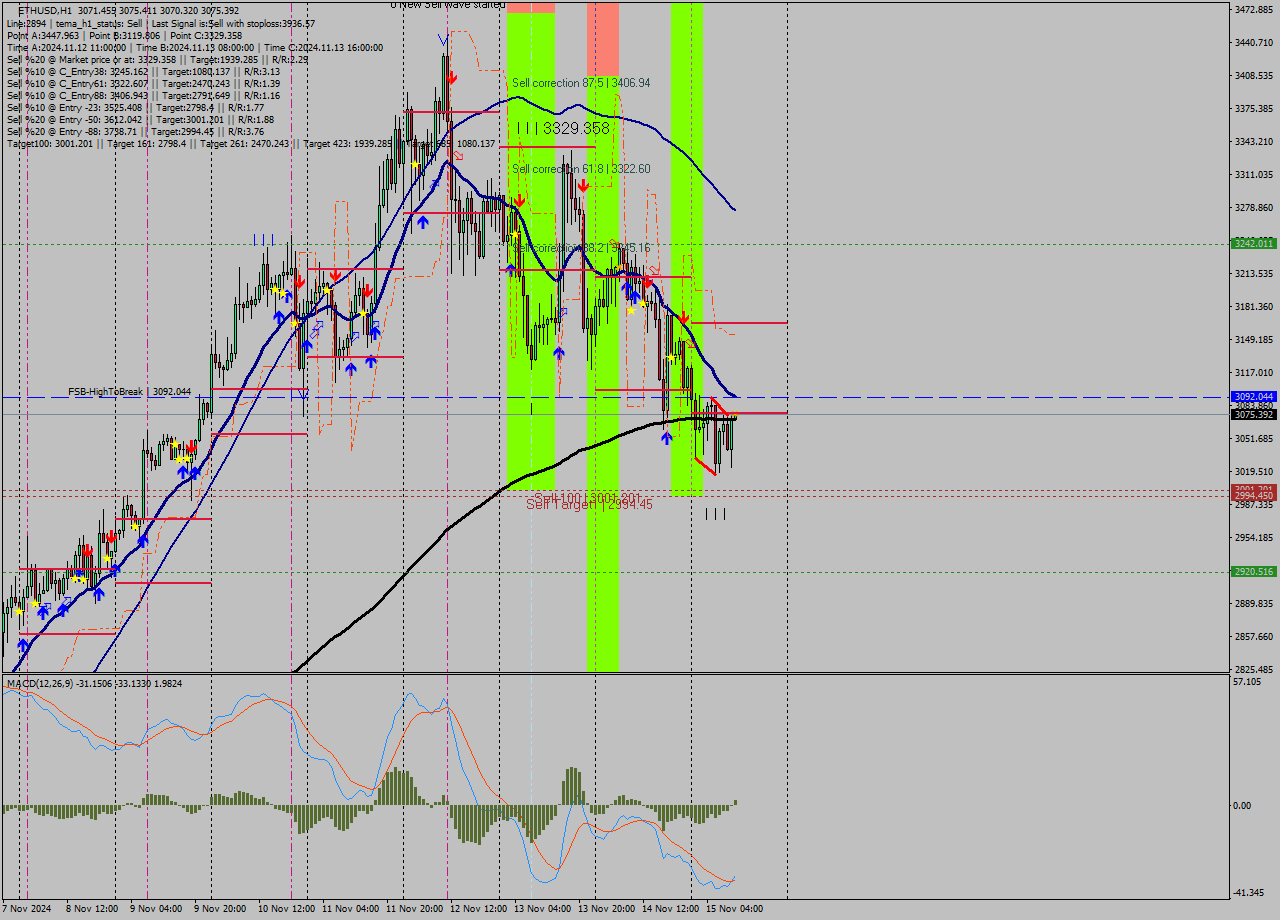Click 3311.035 on the price scale
Image resolution: width=1280 pixels, height=920 pixels.
point(1254,175)
